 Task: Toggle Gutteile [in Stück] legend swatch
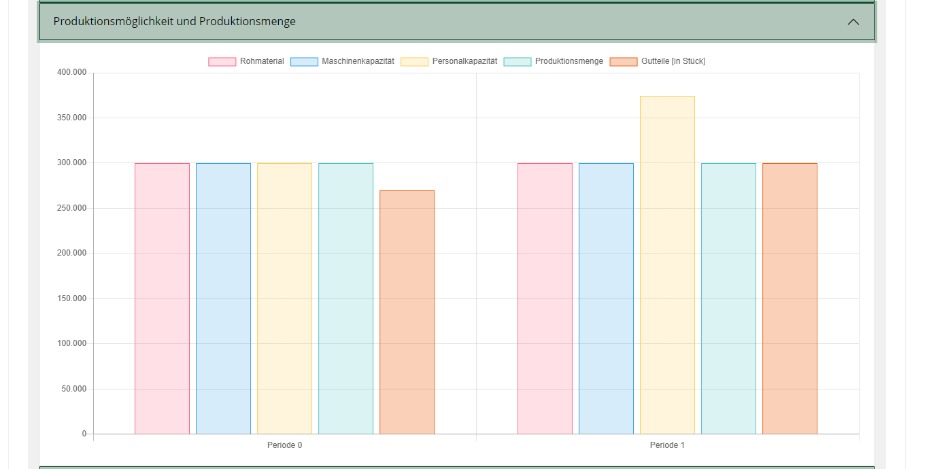coord(623,62)
